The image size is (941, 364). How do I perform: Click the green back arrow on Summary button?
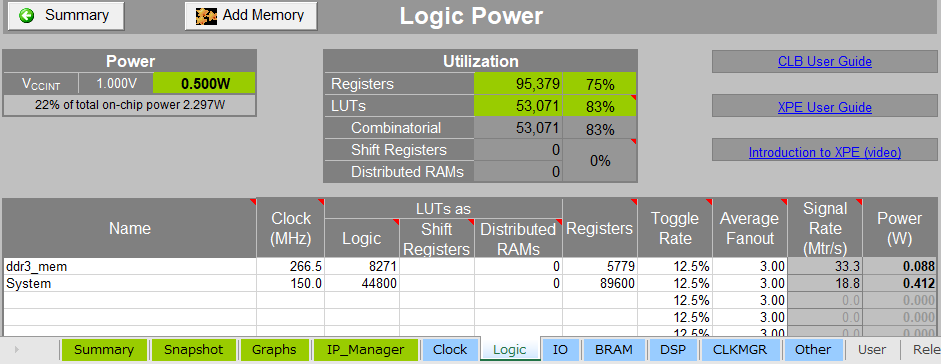pyautogui.click(x=27, y=16)
